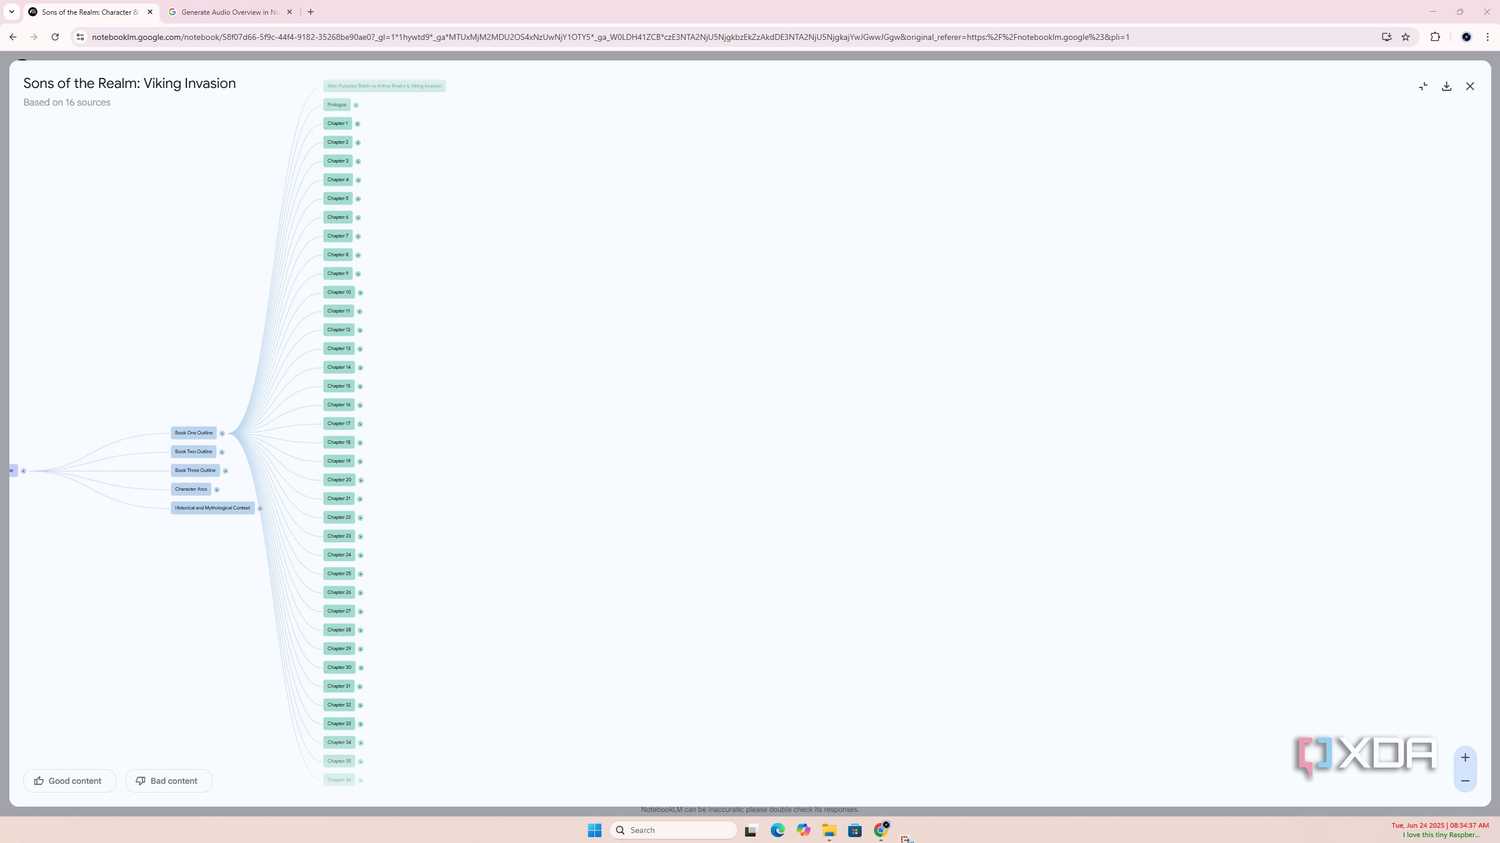
Task: Select the Chapter 17 node
Action: 339,423
